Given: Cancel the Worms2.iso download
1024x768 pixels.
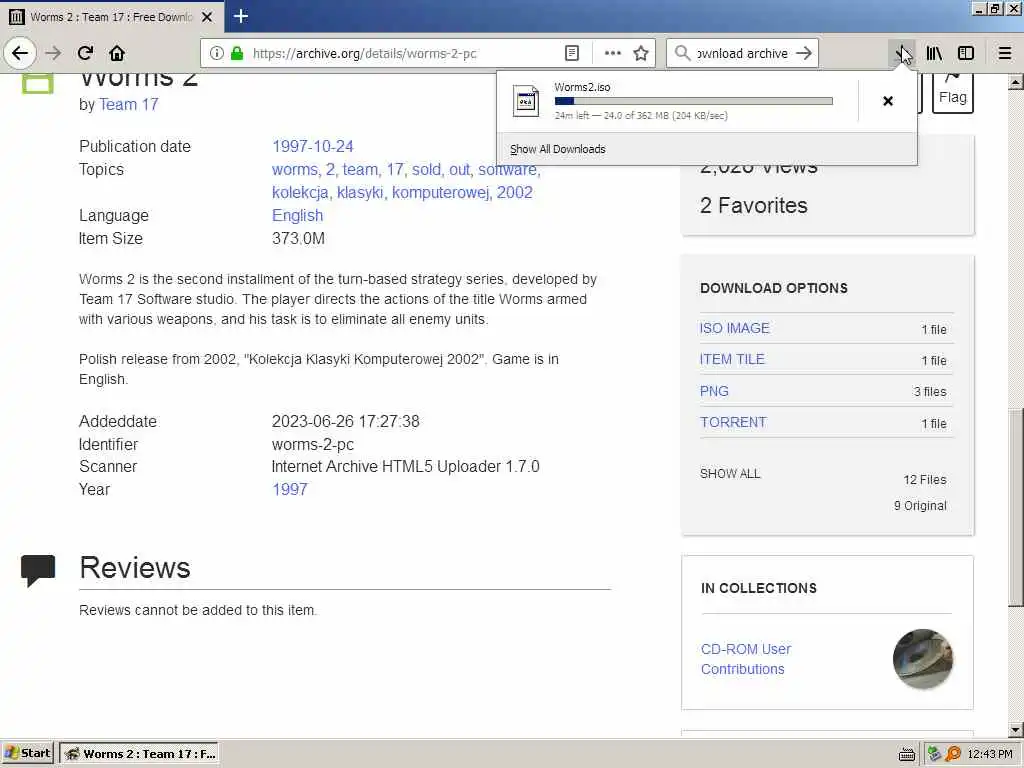Looking at the screenshot, I should pyautogui.click(x=888, y=101).
